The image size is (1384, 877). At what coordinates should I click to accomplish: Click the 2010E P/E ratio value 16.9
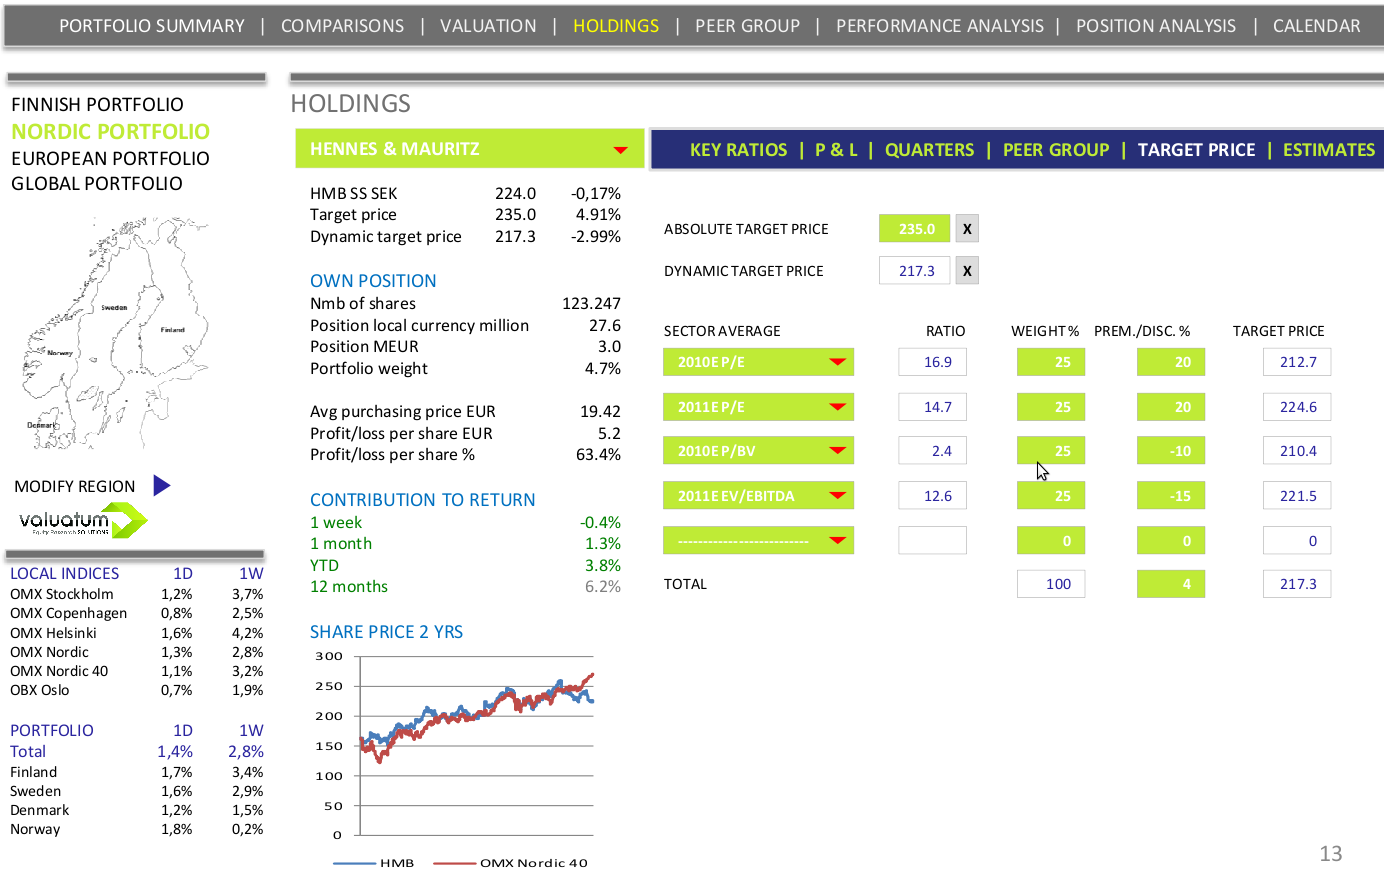pos(932,362)
